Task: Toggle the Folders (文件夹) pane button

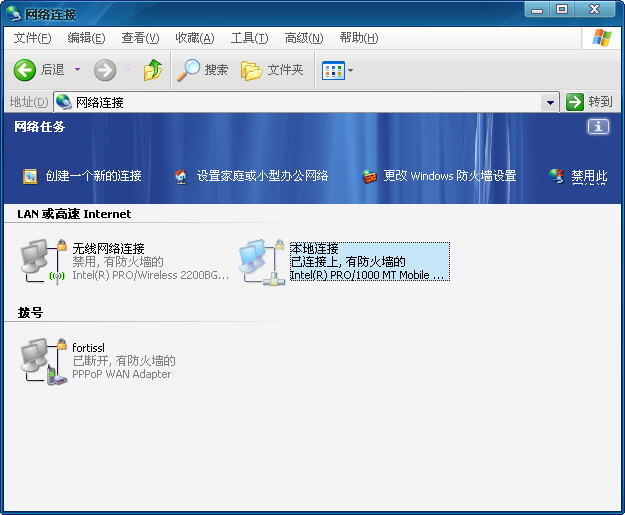Action: [272, 70]
